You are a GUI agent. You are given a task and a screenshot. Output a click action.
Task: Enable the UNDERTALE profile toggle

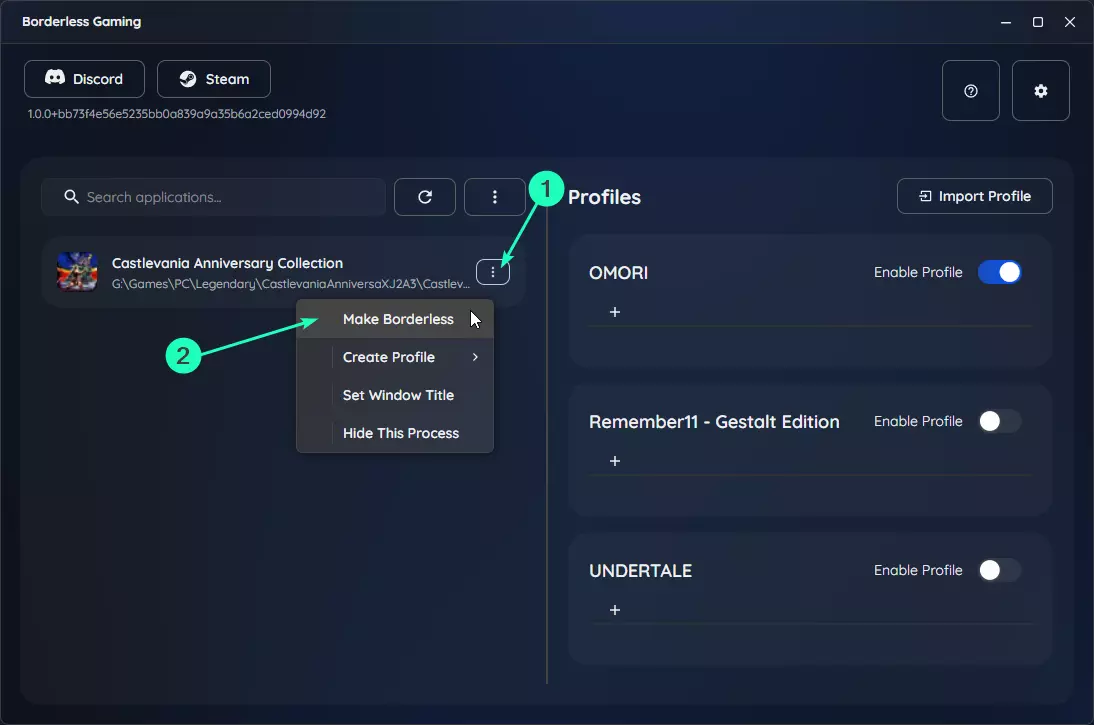tap(999, 570)
